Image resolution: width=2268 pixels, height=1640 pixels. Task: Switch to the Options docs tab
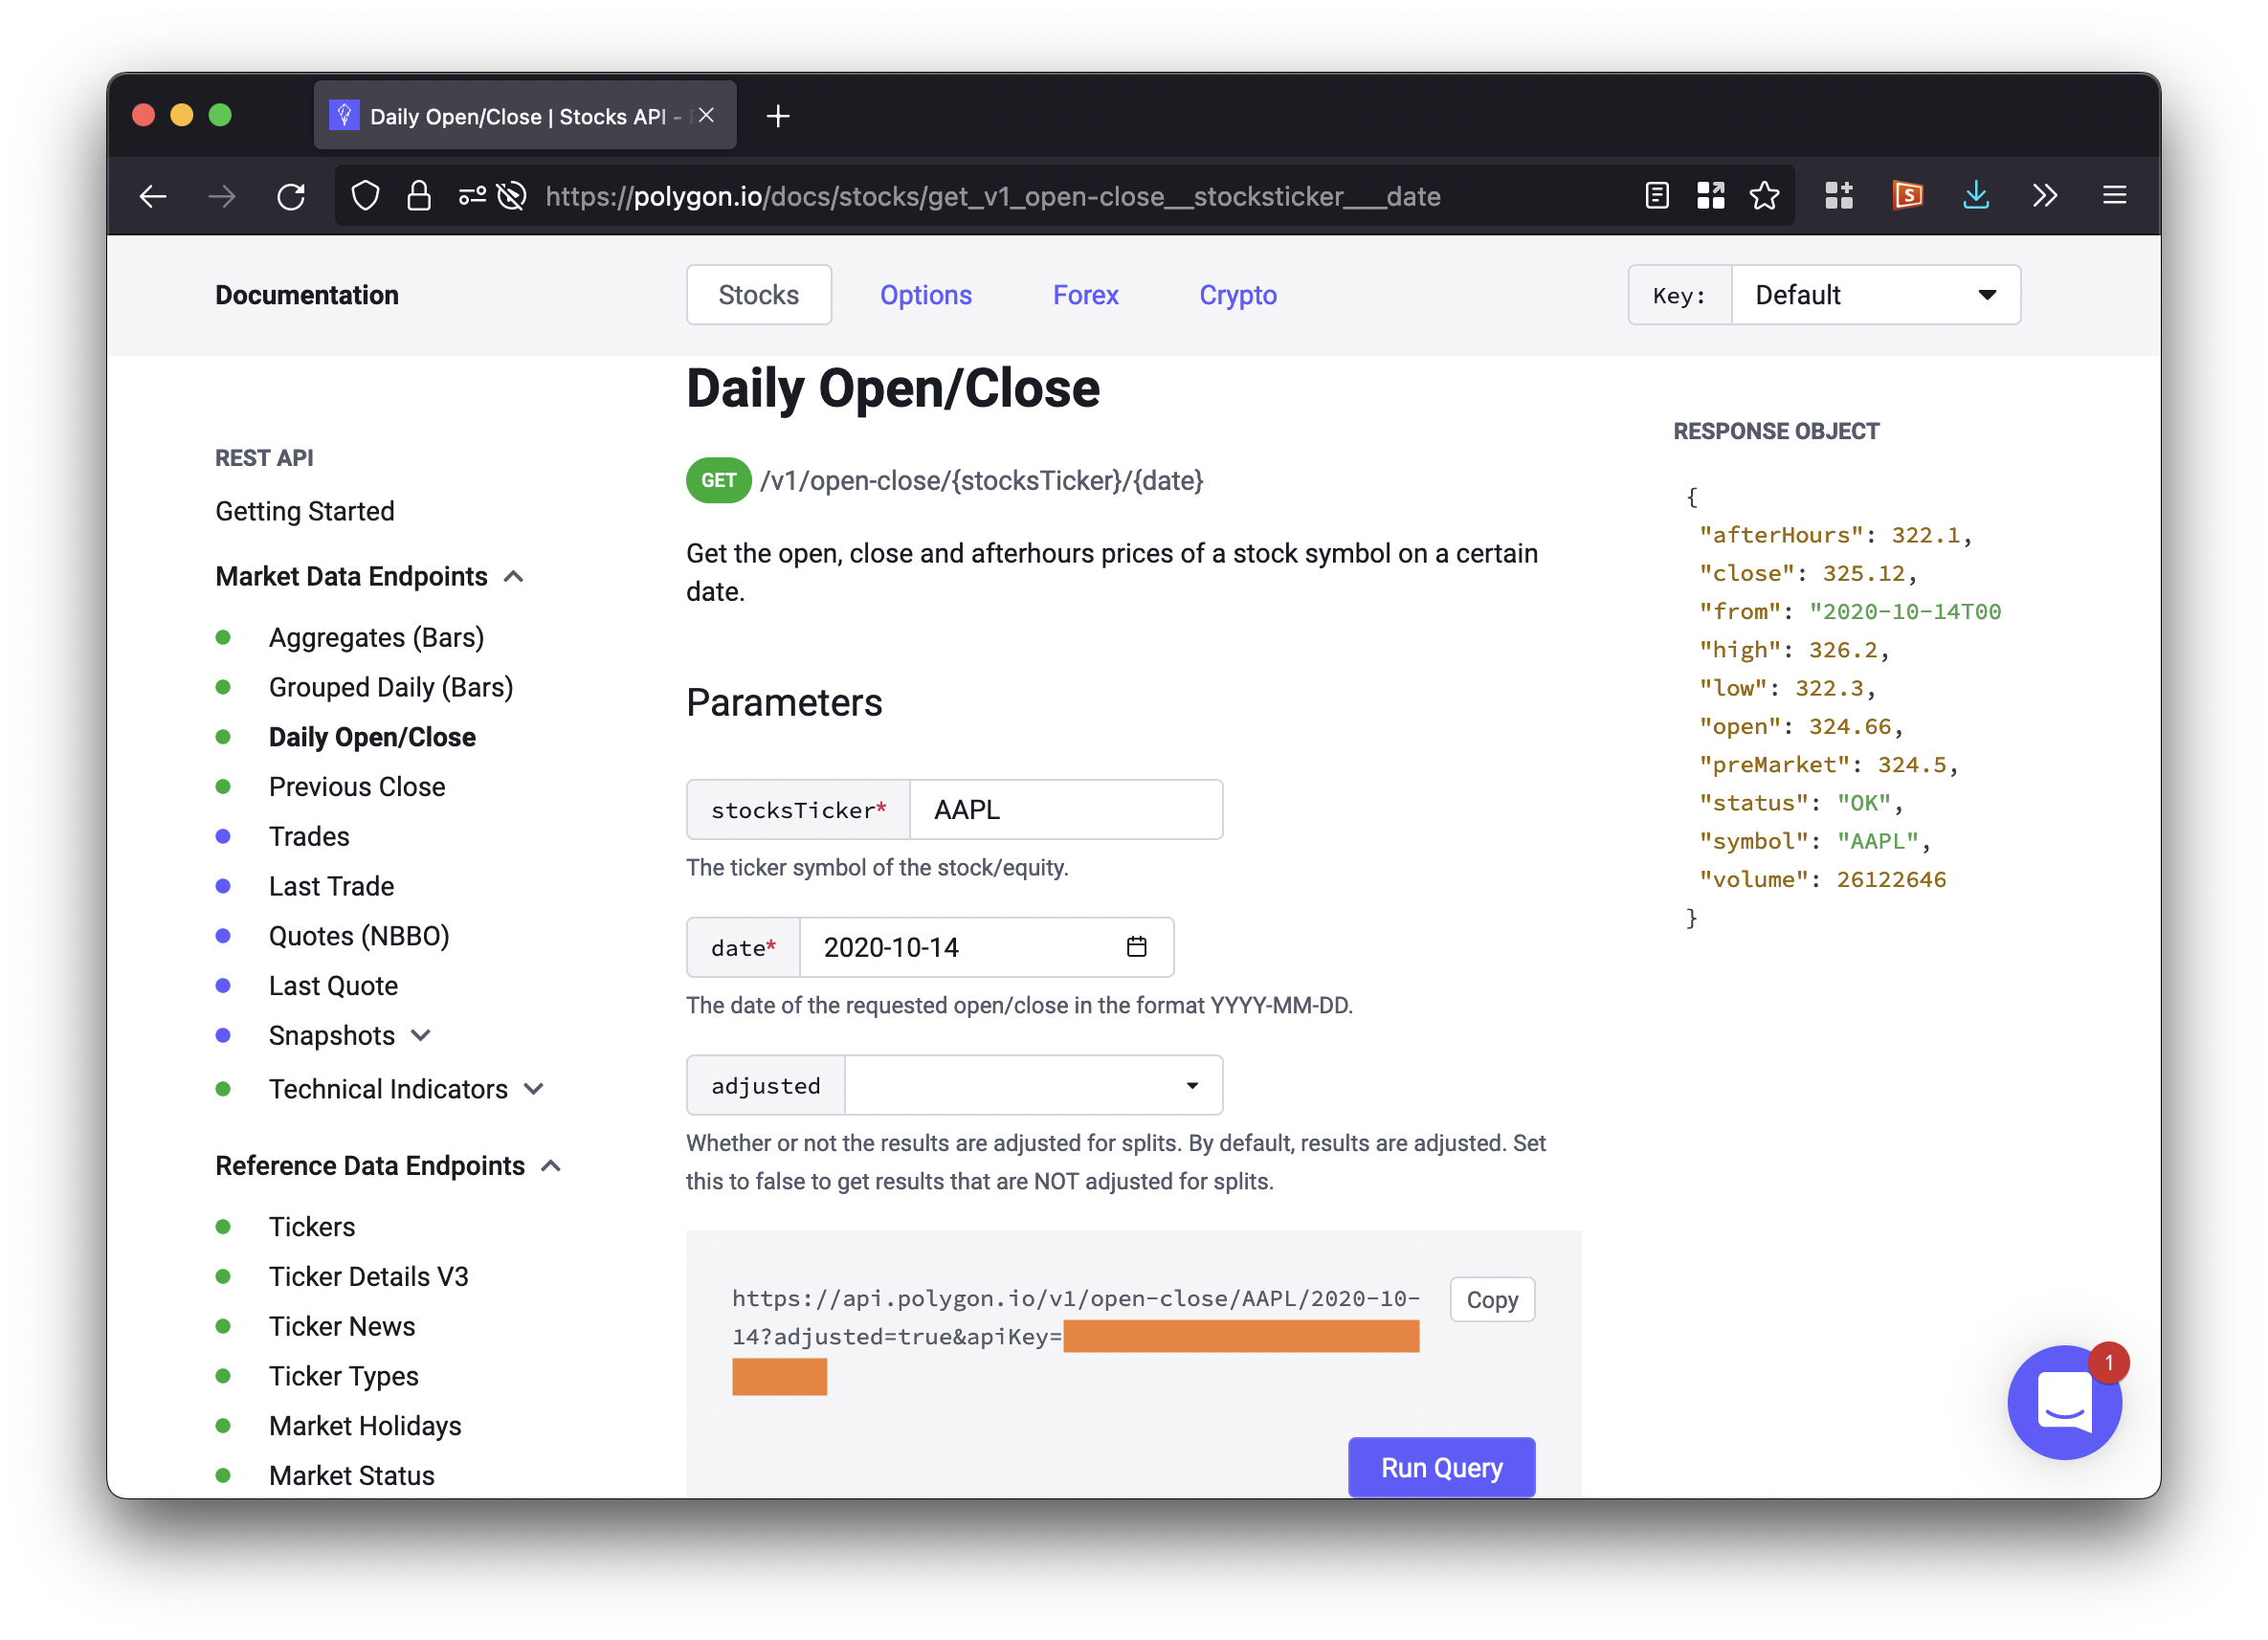click(x=925, y=295)
